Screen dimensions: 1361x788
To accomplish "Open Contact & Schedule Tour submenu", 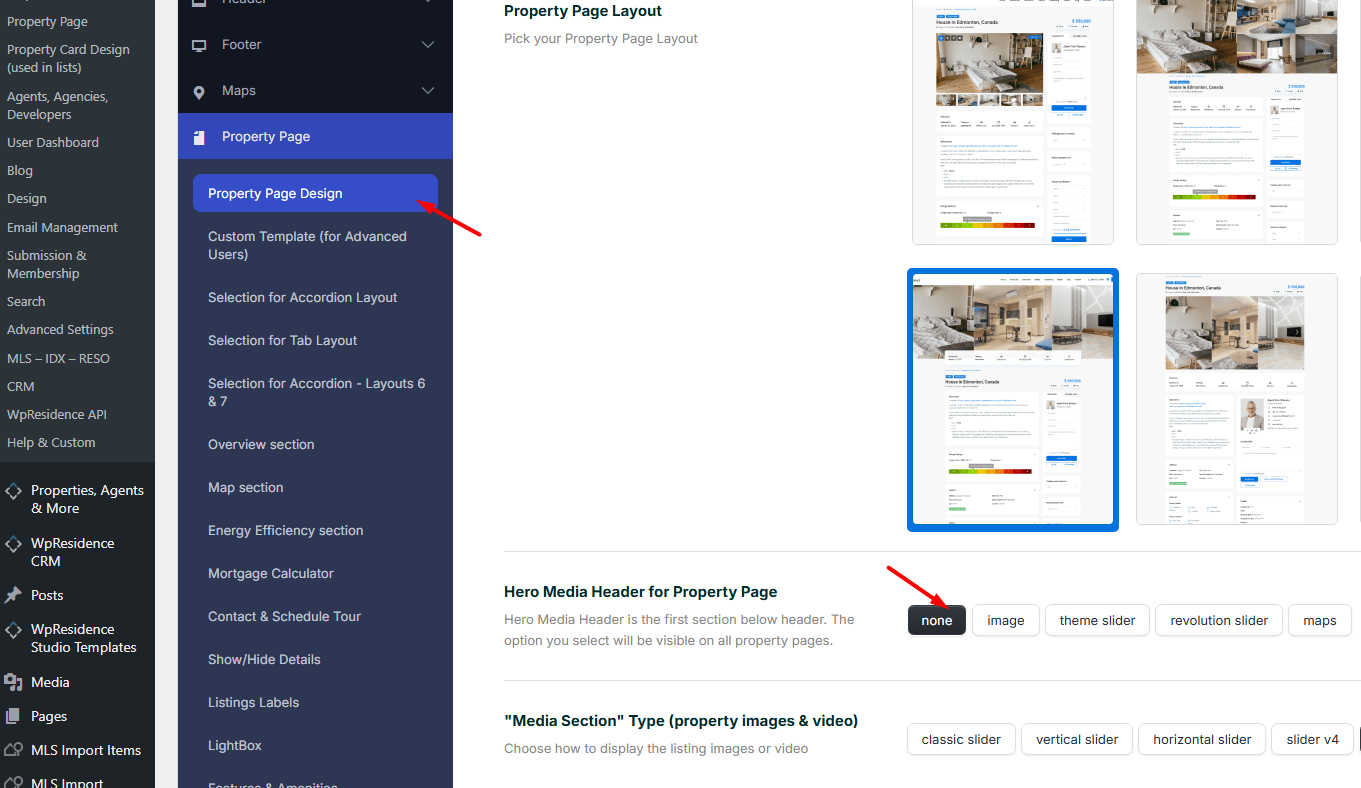I will pos(284,616).
